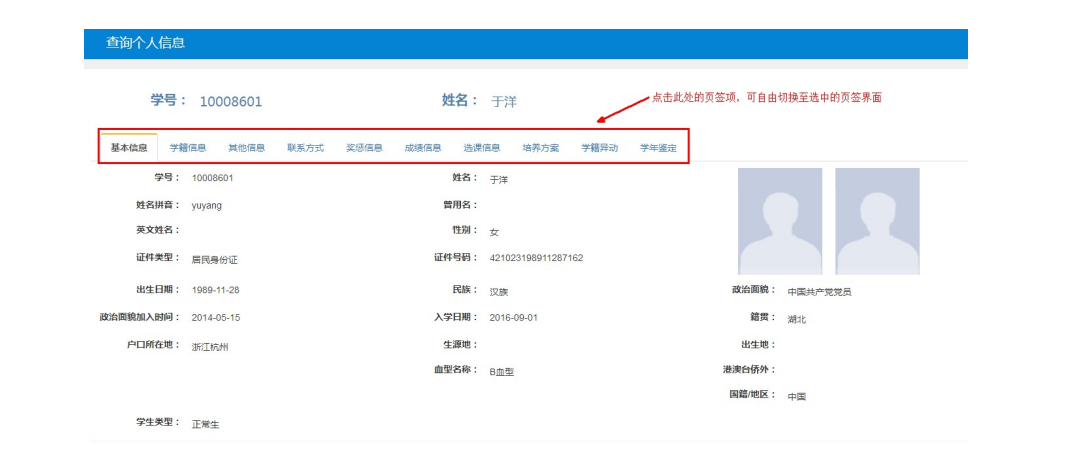The height and width of the screenshot is (475, 1071).
Task: Click the birth date 1989-11-28
Action: [x=216, y=290]
